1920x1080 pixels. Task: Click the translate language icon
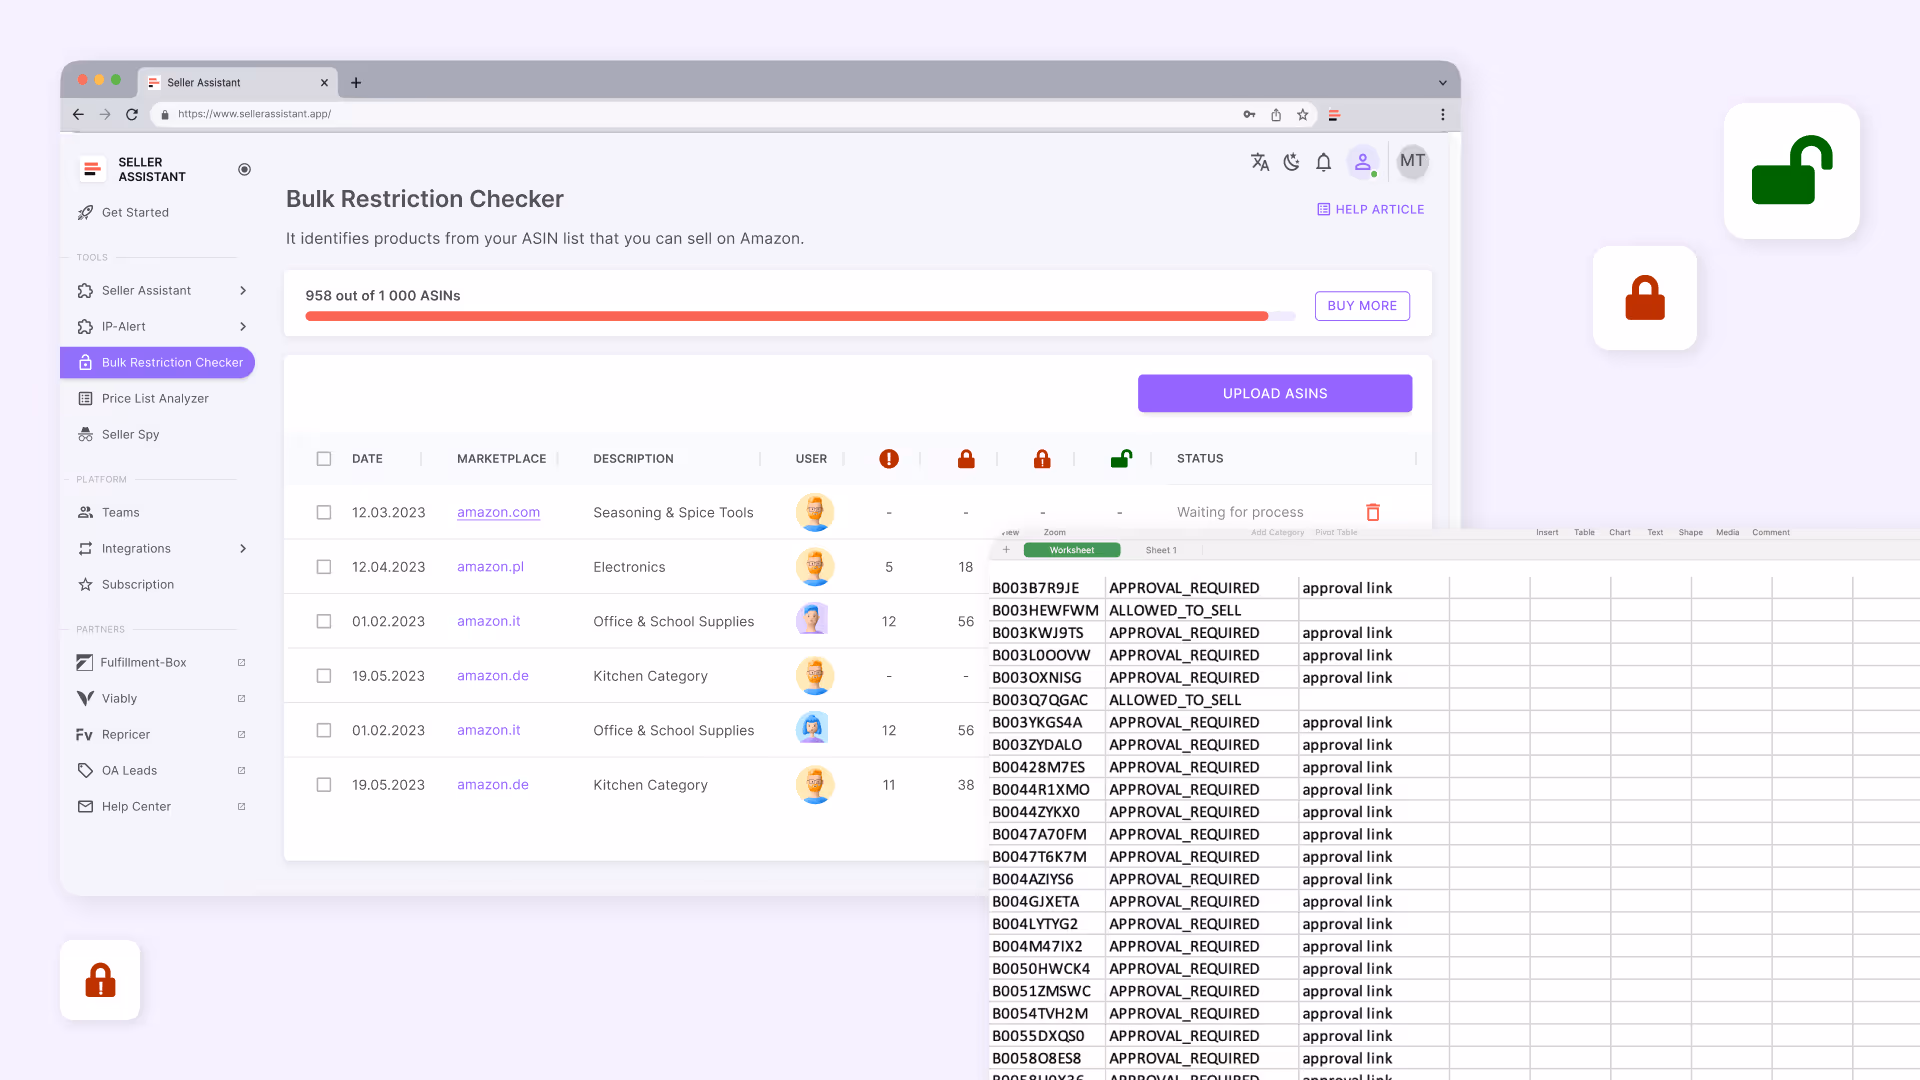(x=1260, y=162)
